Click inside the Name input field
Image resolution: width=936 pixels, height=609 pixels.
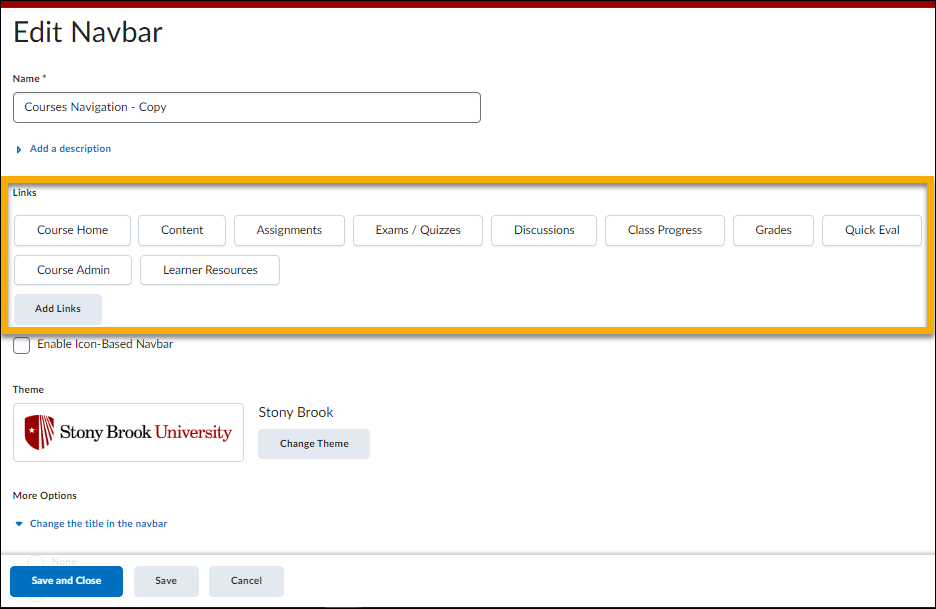tap(246, 107)
